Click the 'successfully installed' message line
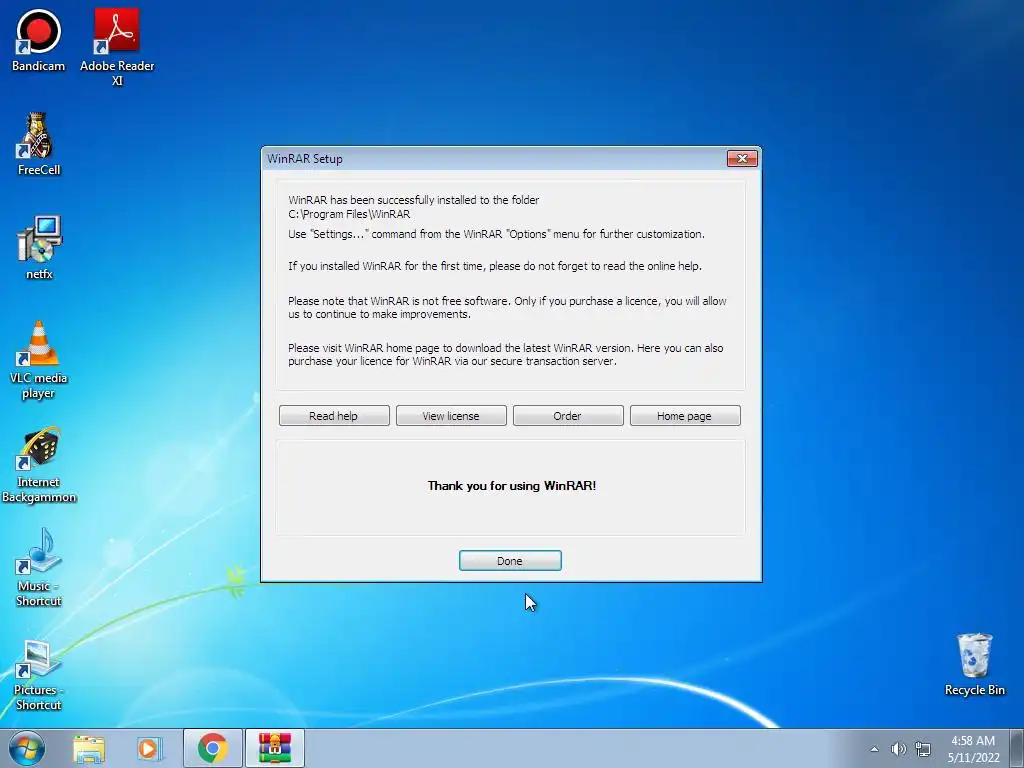 (413, 200)
